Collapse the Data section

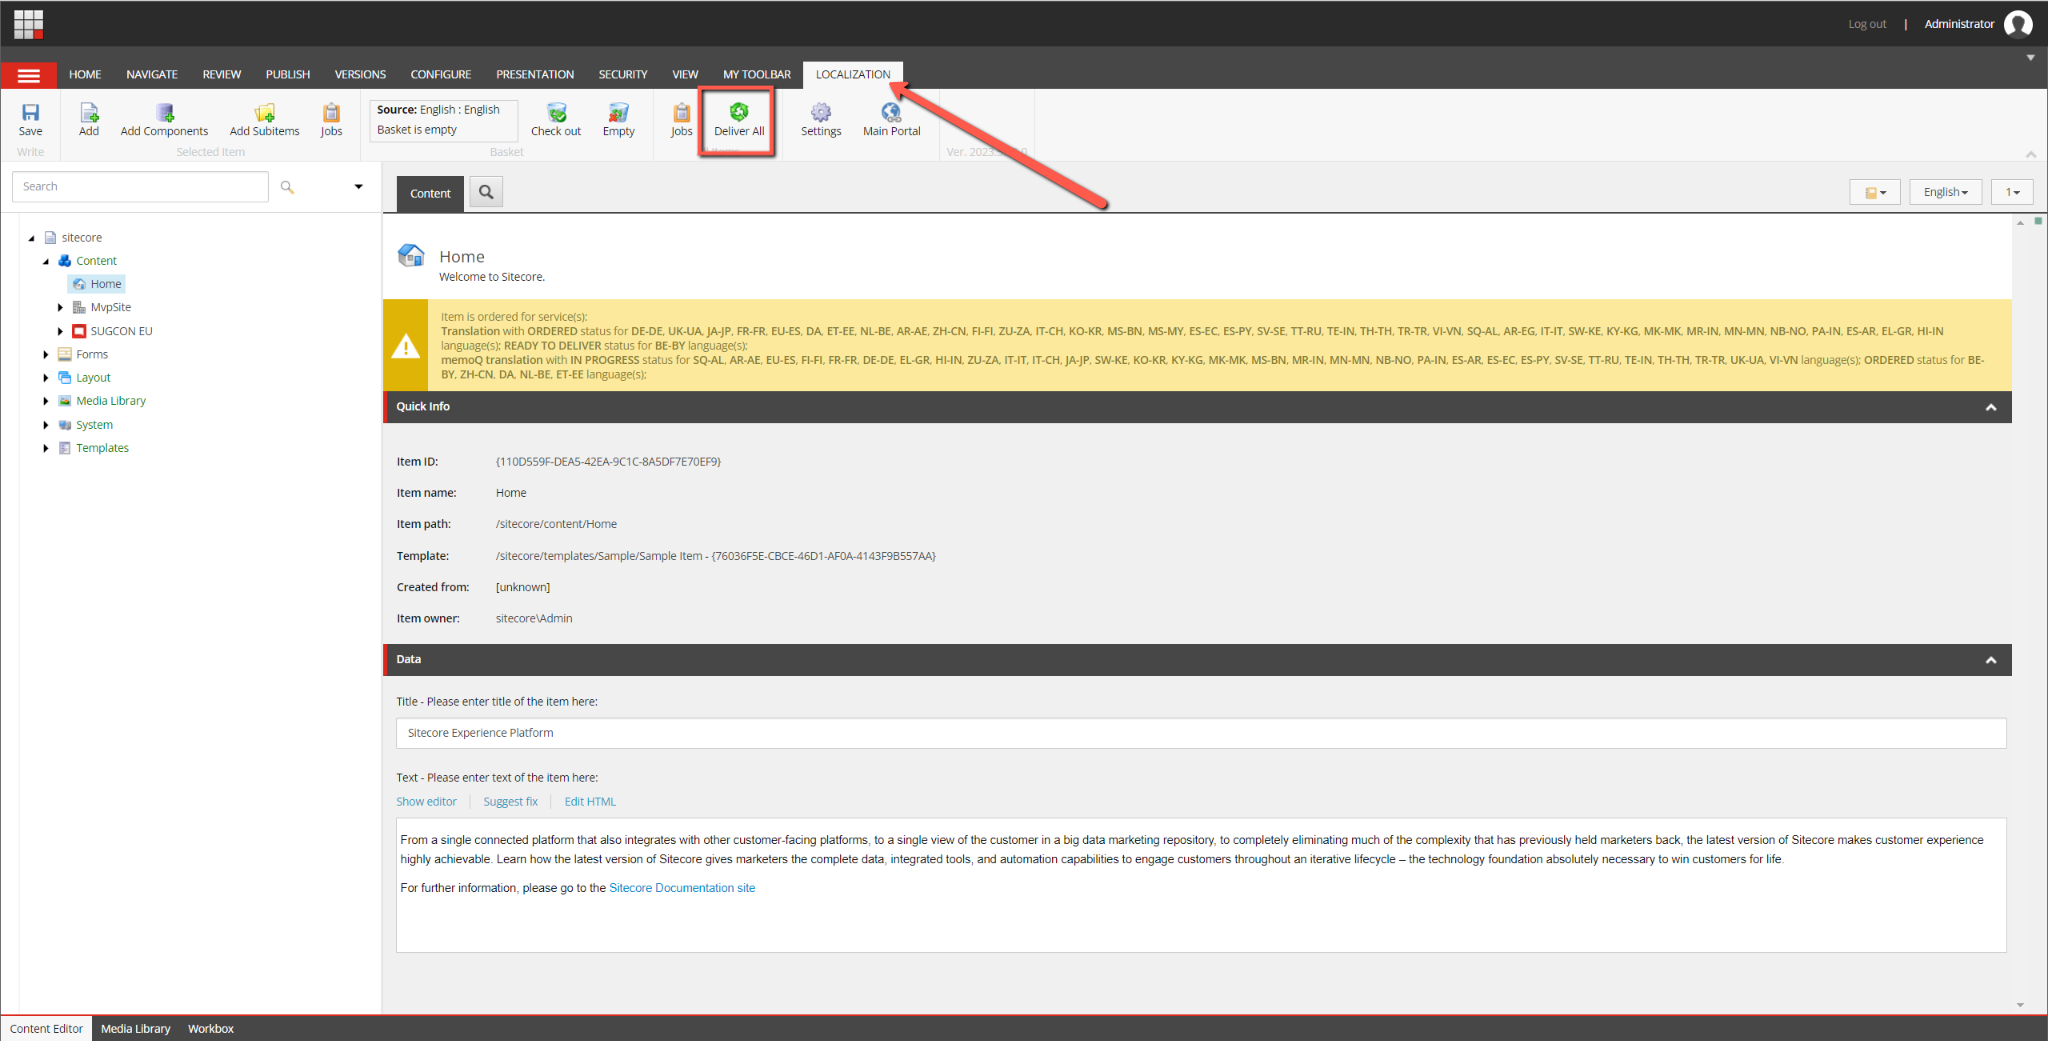point(1990,660)
